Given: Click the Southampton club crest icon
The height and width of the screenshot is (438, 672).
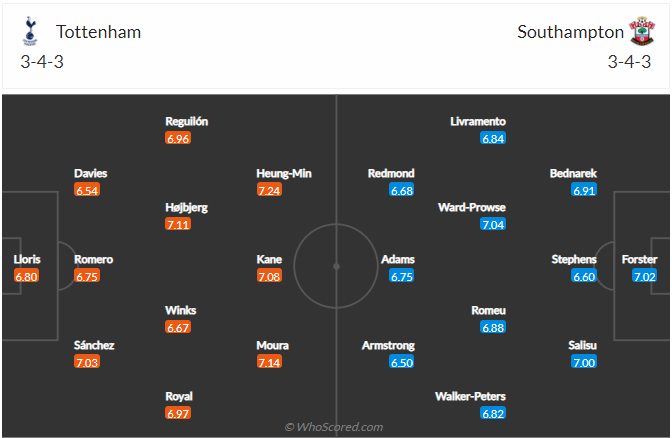Looking at the screenshot, I should (x=640, y=32).
